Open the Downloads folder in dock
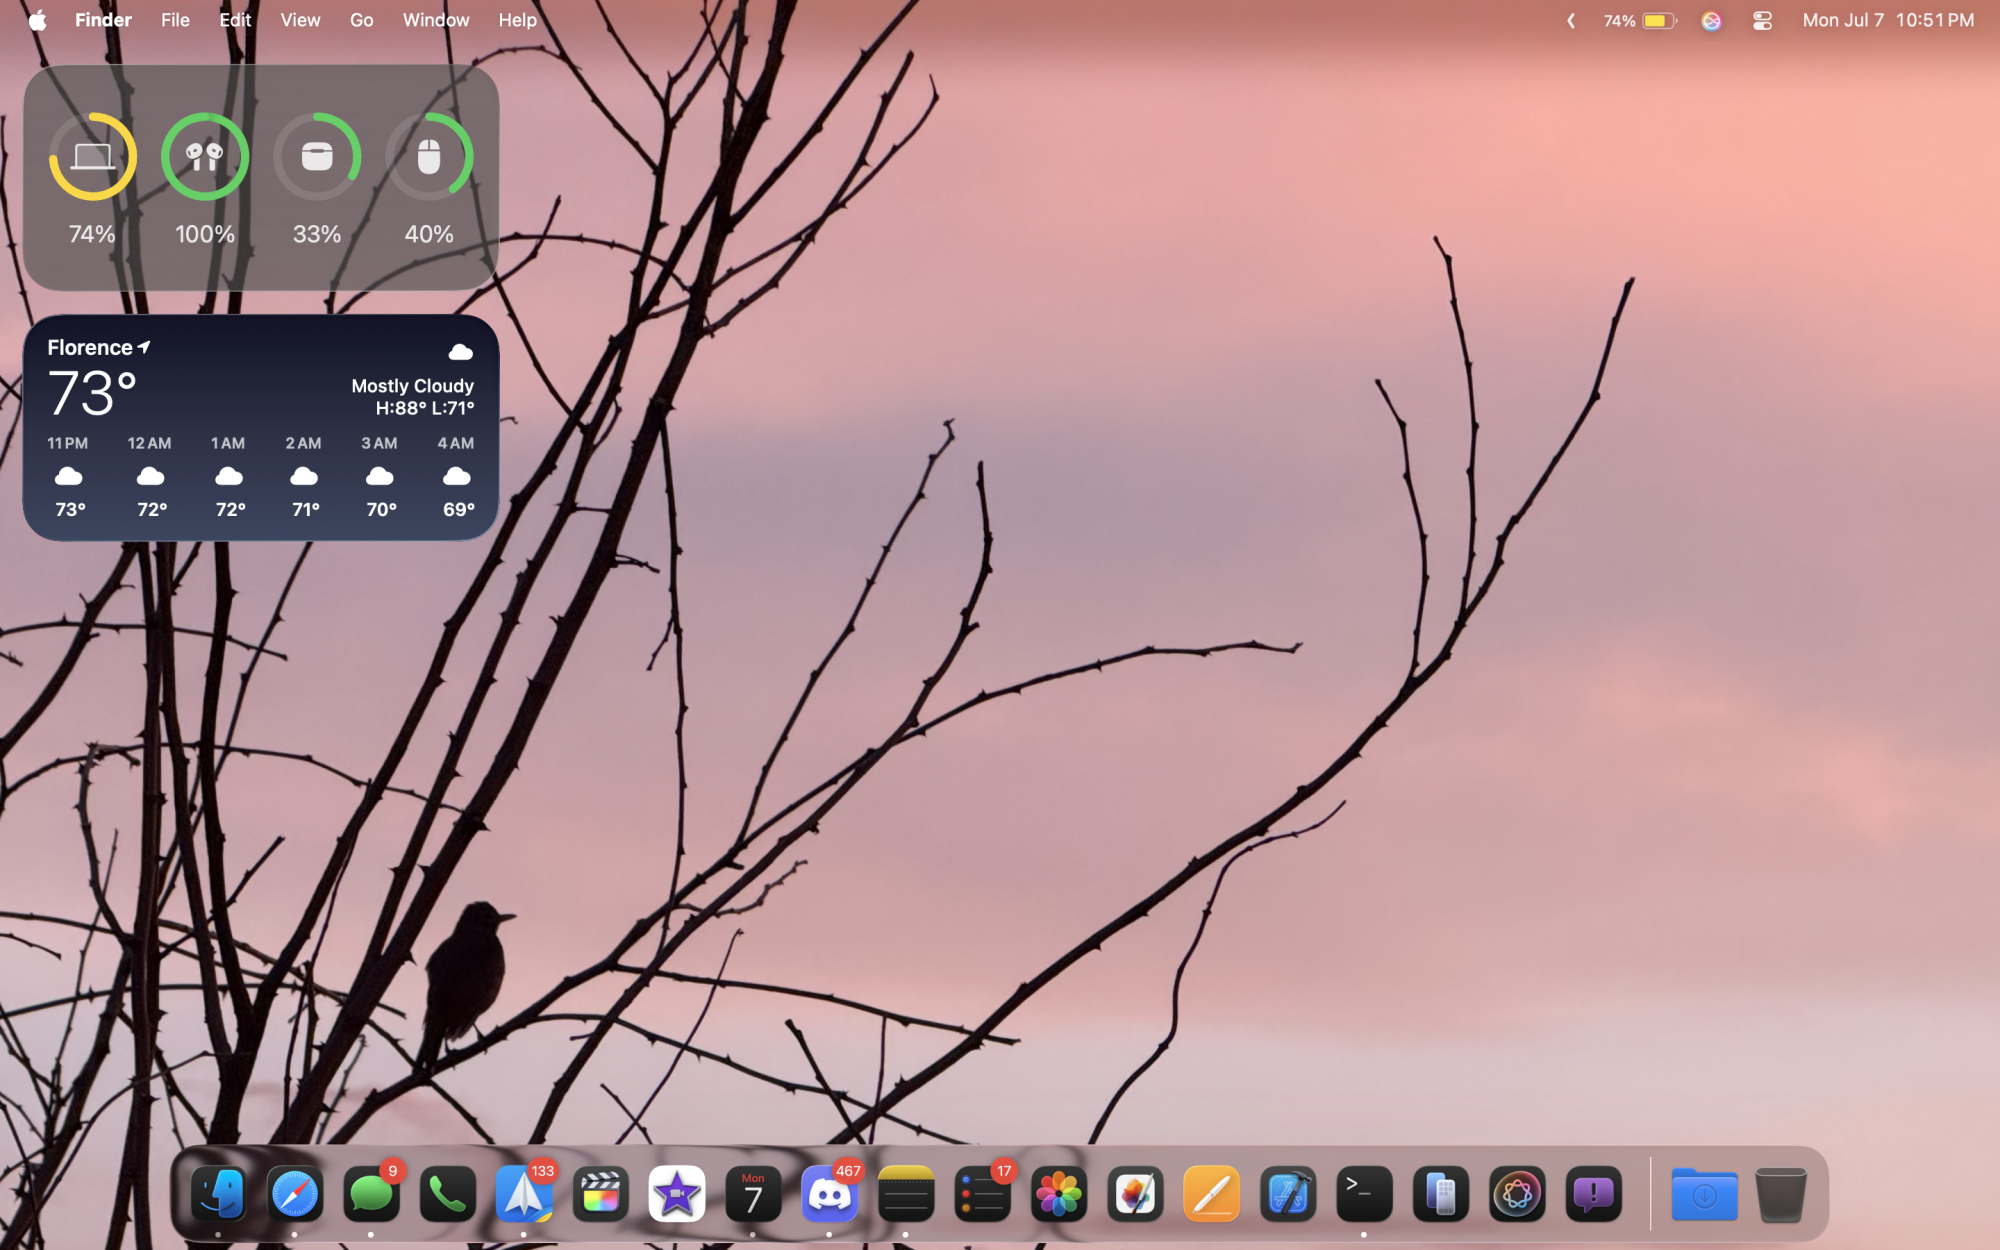 1704,1194
